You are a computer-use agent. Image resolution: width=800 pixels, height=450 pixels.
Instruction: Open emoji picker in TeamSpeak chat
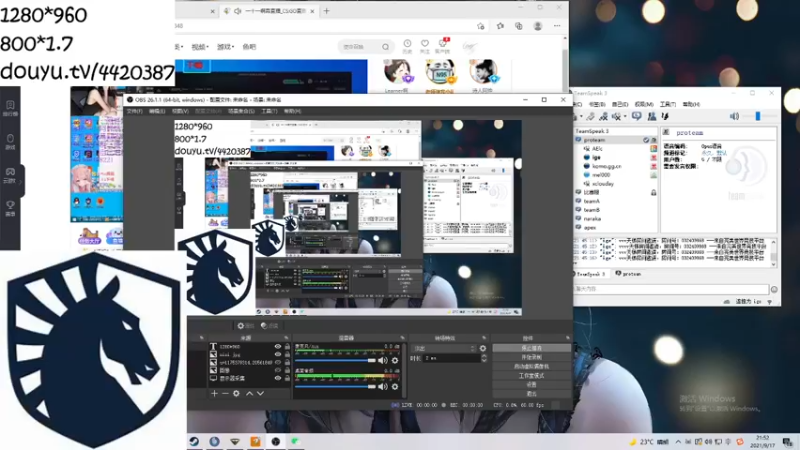coord(774,289)
